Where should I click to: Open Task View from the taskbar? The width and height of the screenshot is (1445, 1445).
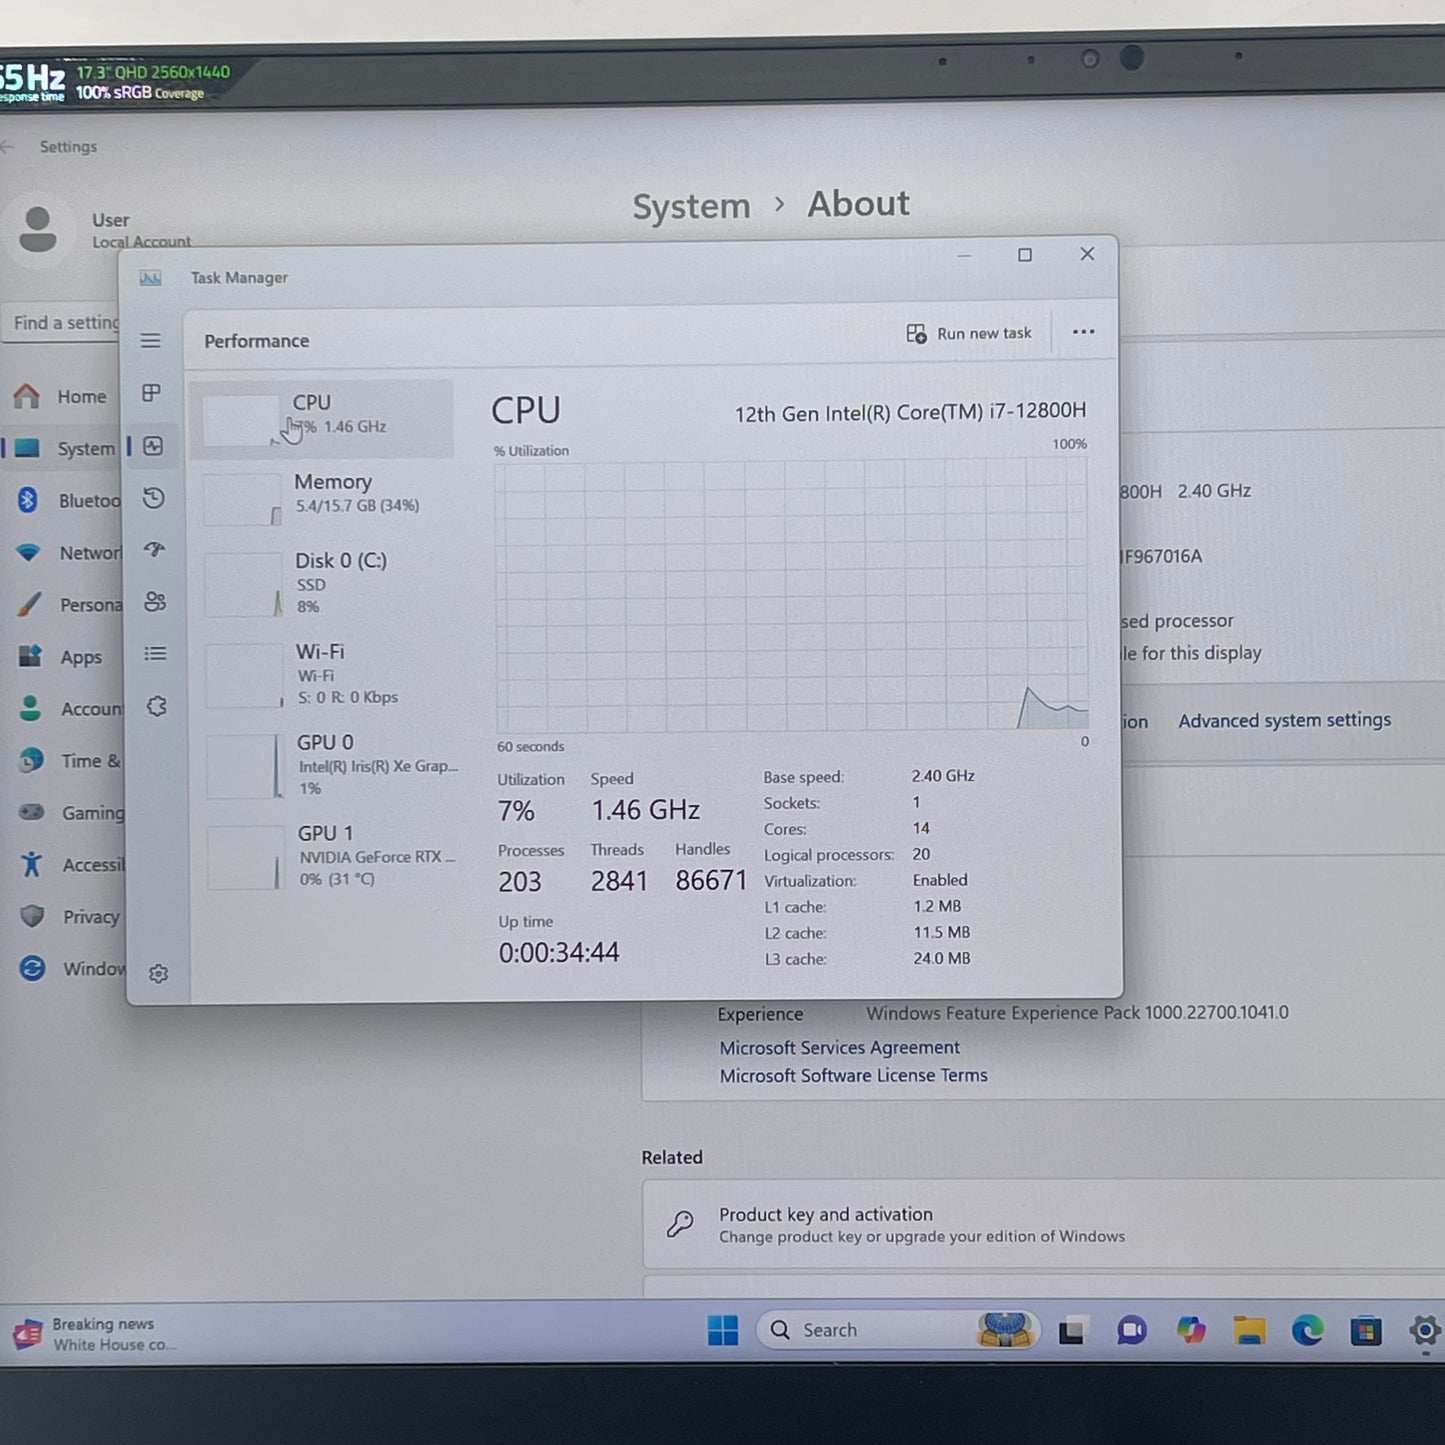point(1072,1331)
